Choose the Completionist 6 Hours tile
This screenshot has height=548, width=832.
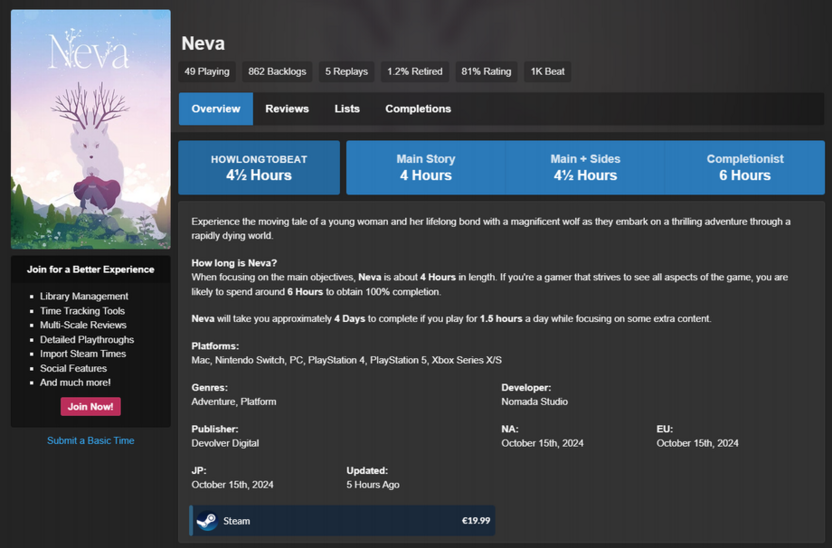(745, 168)
